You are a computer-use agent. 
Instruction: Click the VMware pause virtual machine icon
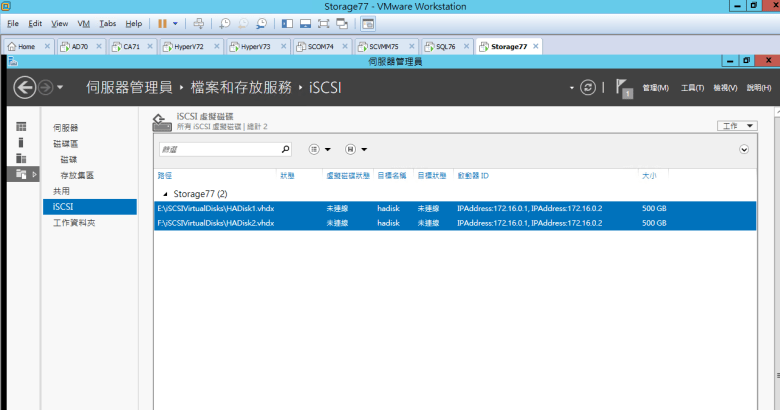[x=162, y=23]
